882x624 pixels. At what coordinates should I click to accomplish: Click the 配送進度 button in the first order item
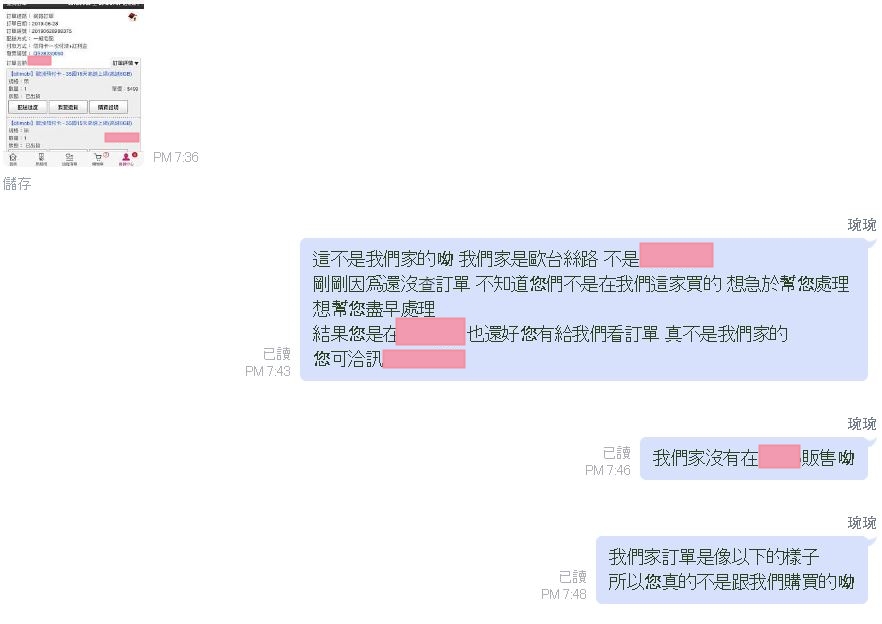28,107
